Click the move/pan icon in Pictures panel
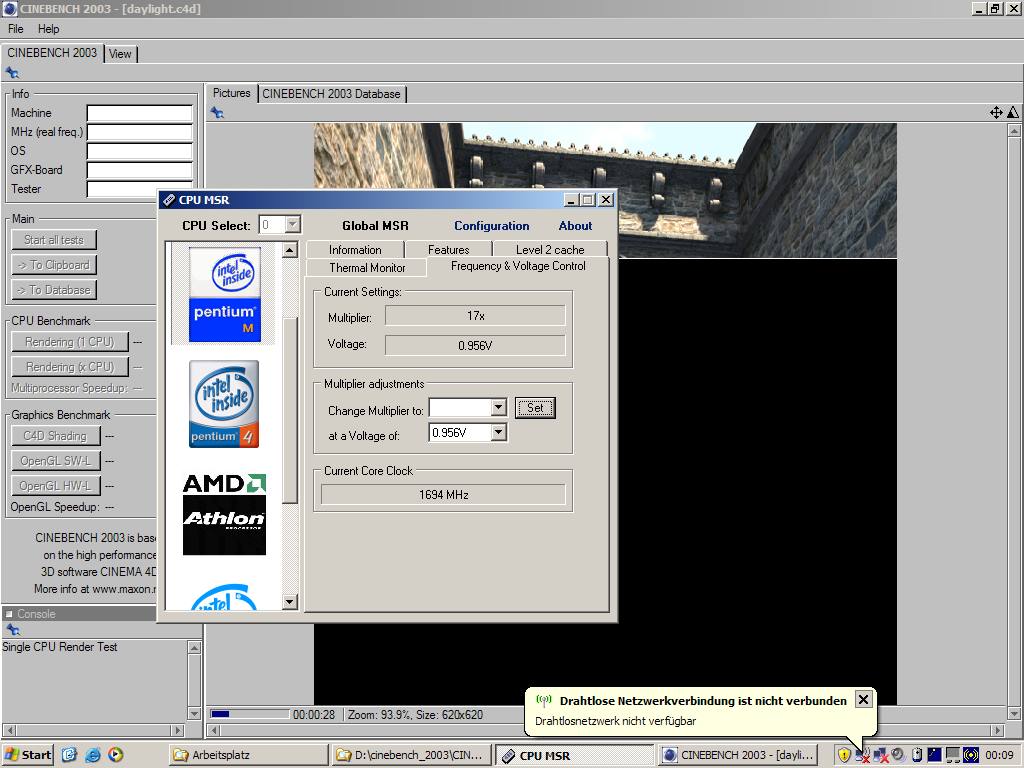This screenshot has height=768, width=1024. 996,112
